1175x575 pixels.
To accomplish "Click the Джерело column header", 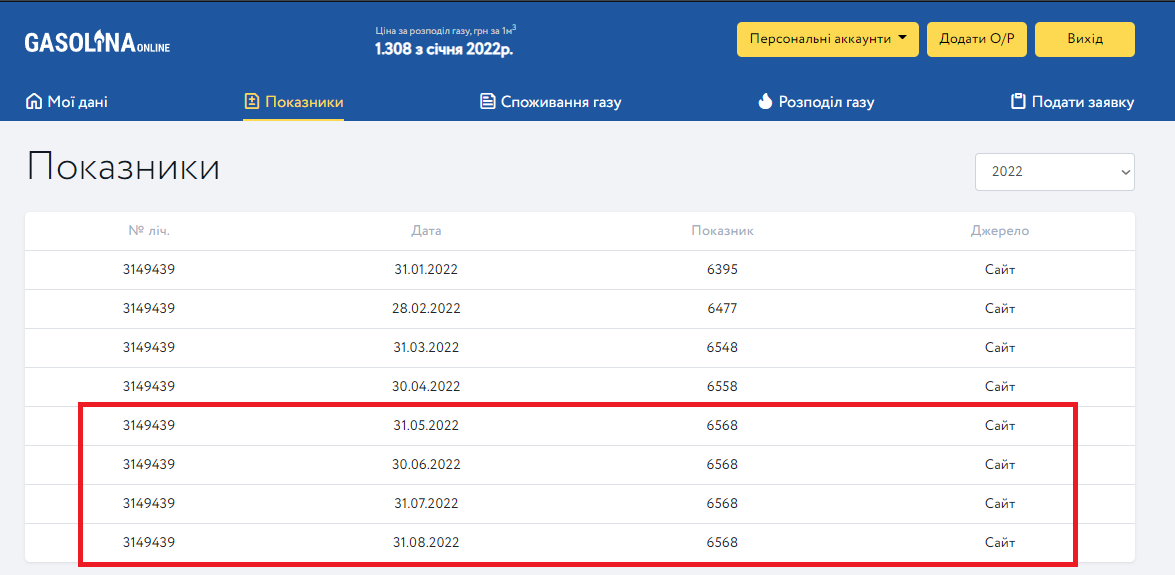I will 1000,231.
